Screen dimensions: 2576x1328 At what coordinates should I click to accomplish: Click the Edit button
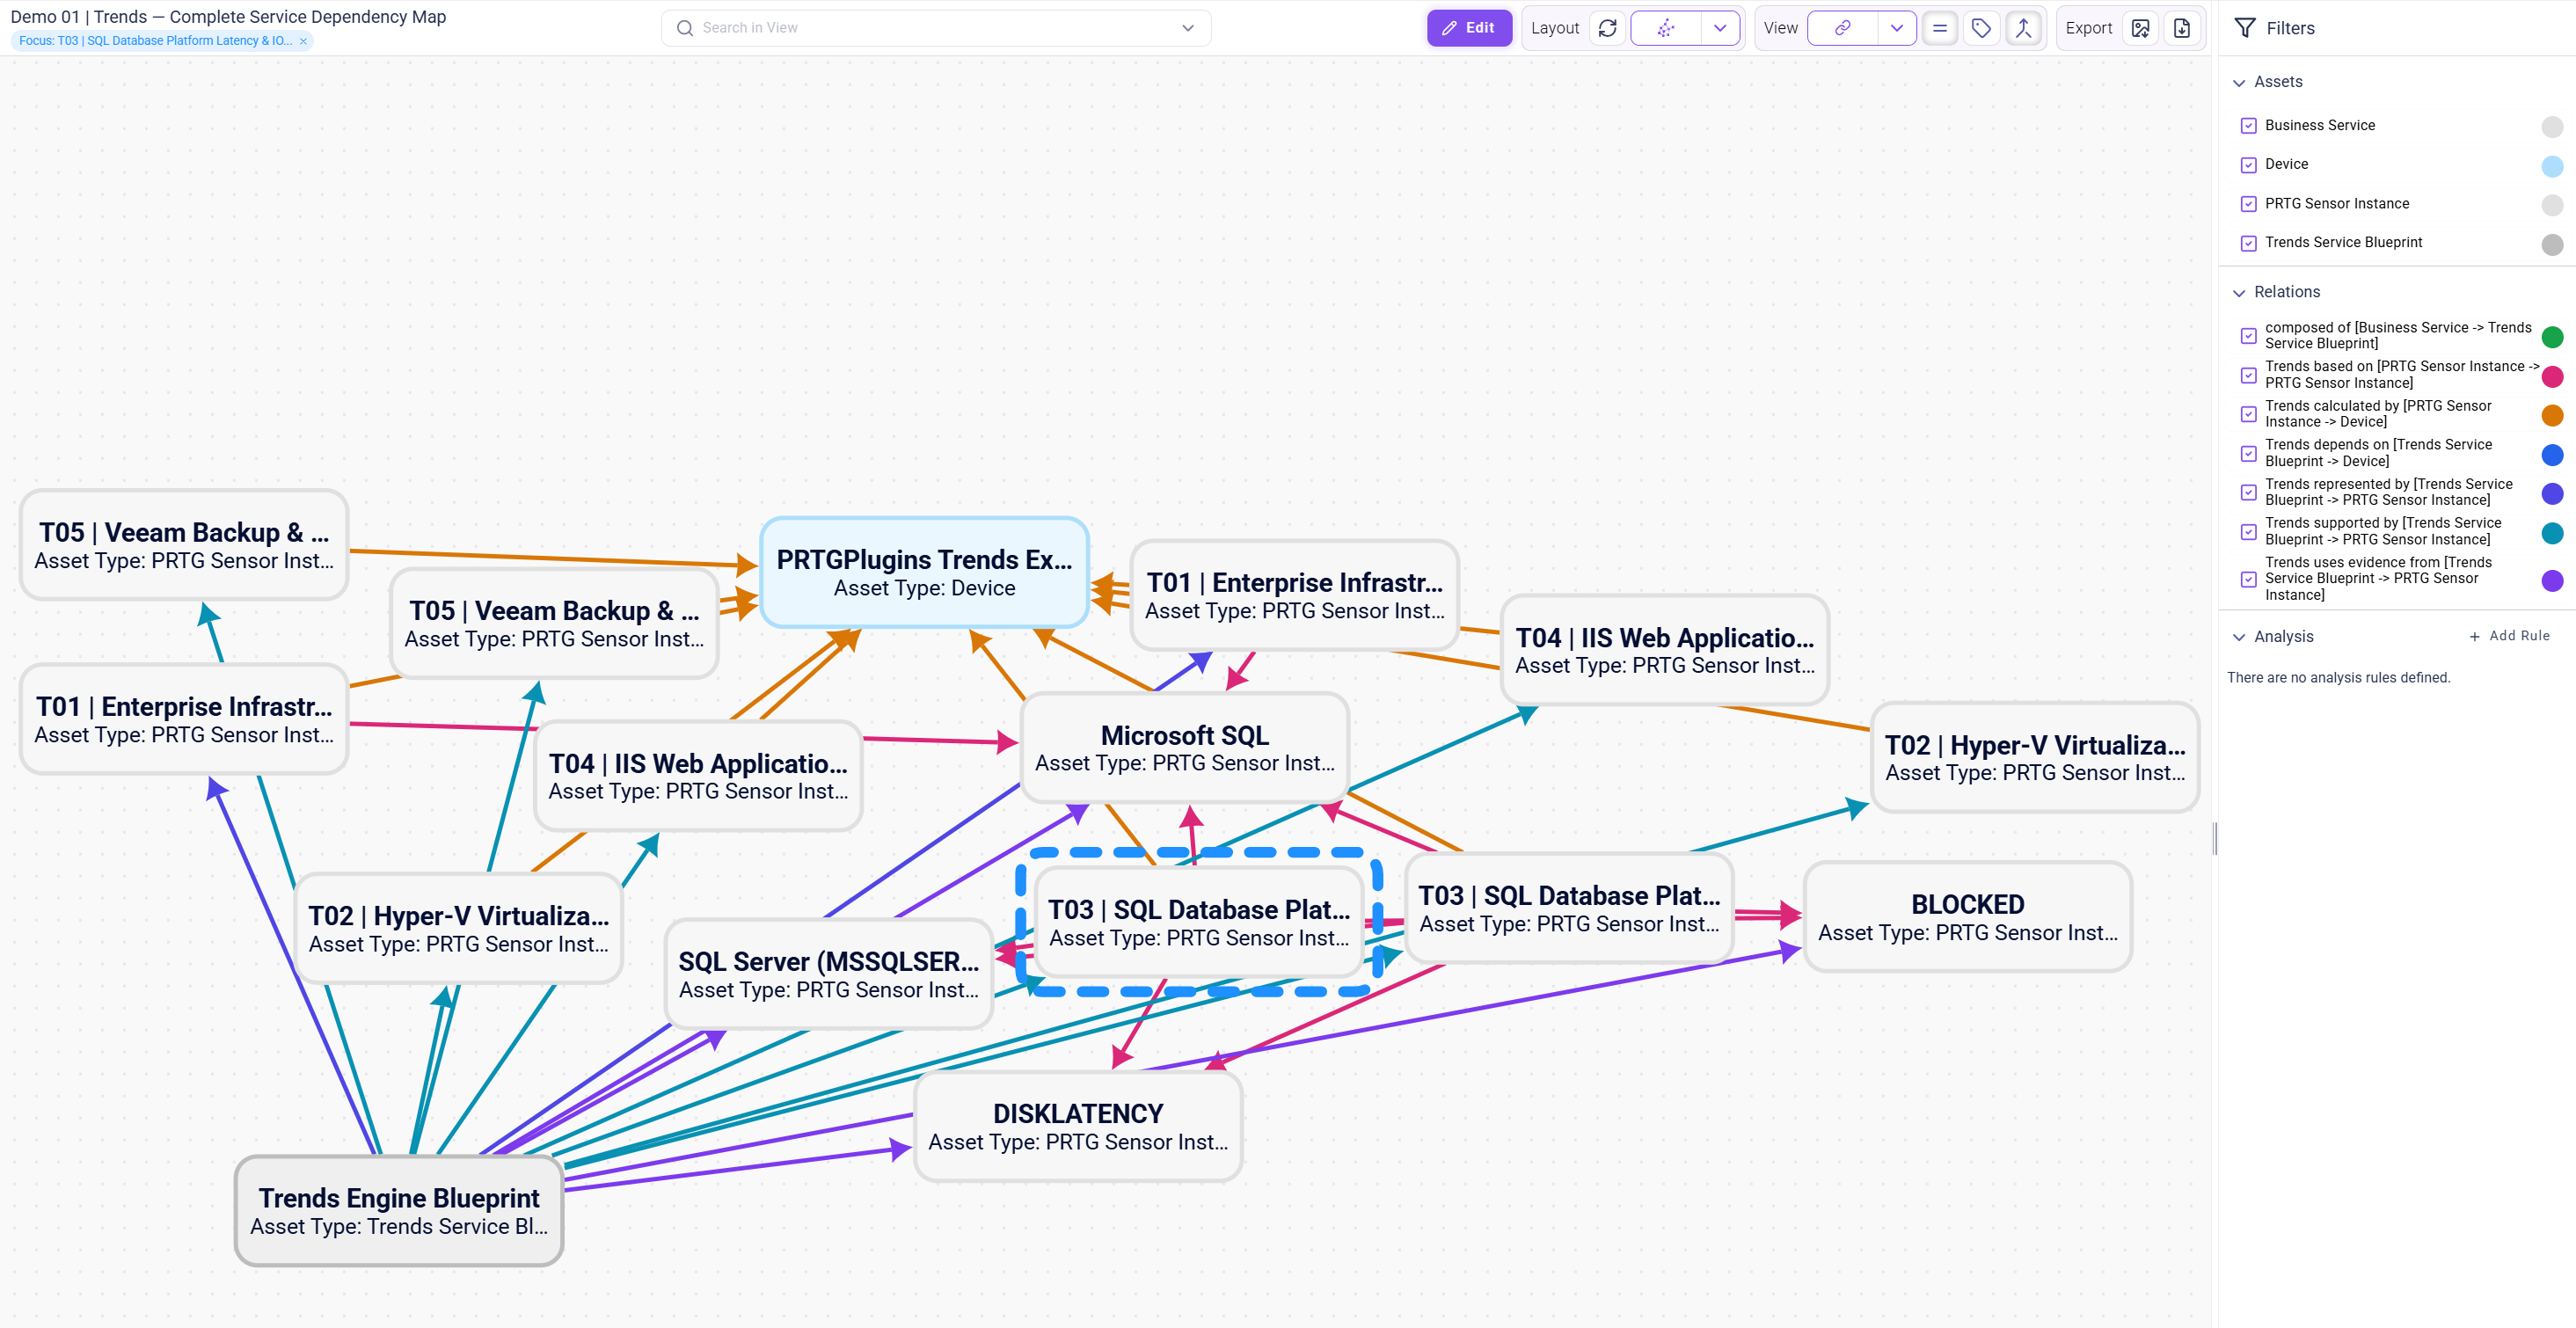(x=1468, y=28)
